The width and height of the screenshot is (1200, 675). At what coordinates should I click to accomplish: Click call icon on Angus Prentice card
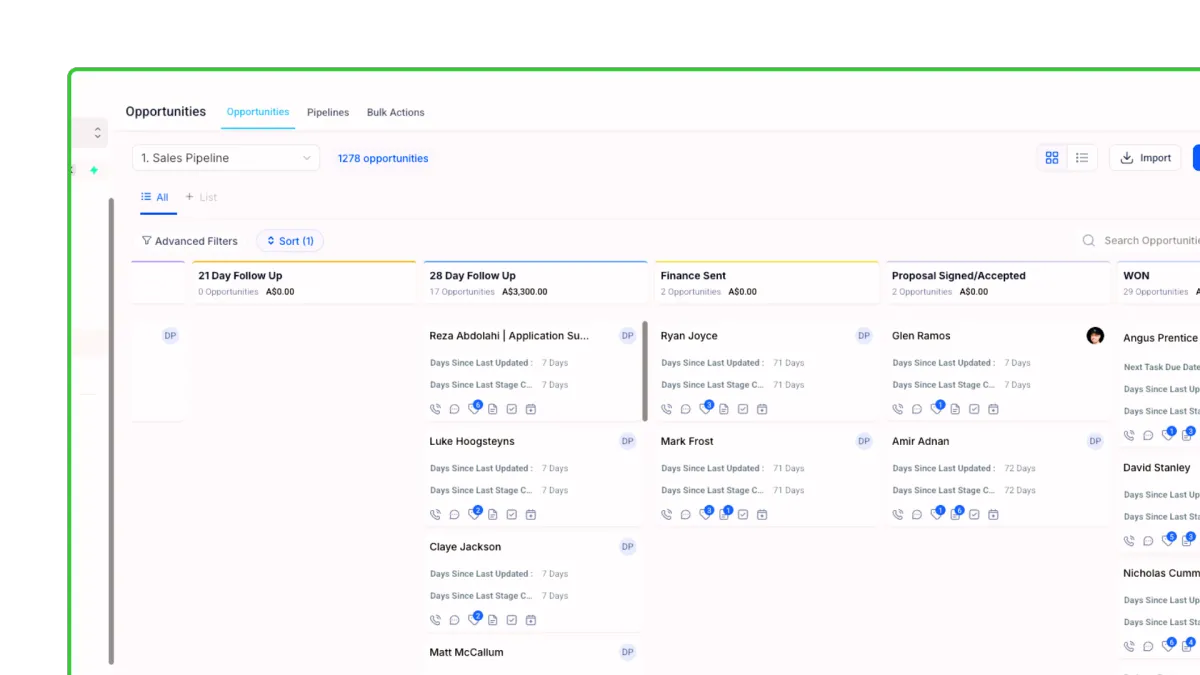pyautogui.click(x=1129, y=436)
